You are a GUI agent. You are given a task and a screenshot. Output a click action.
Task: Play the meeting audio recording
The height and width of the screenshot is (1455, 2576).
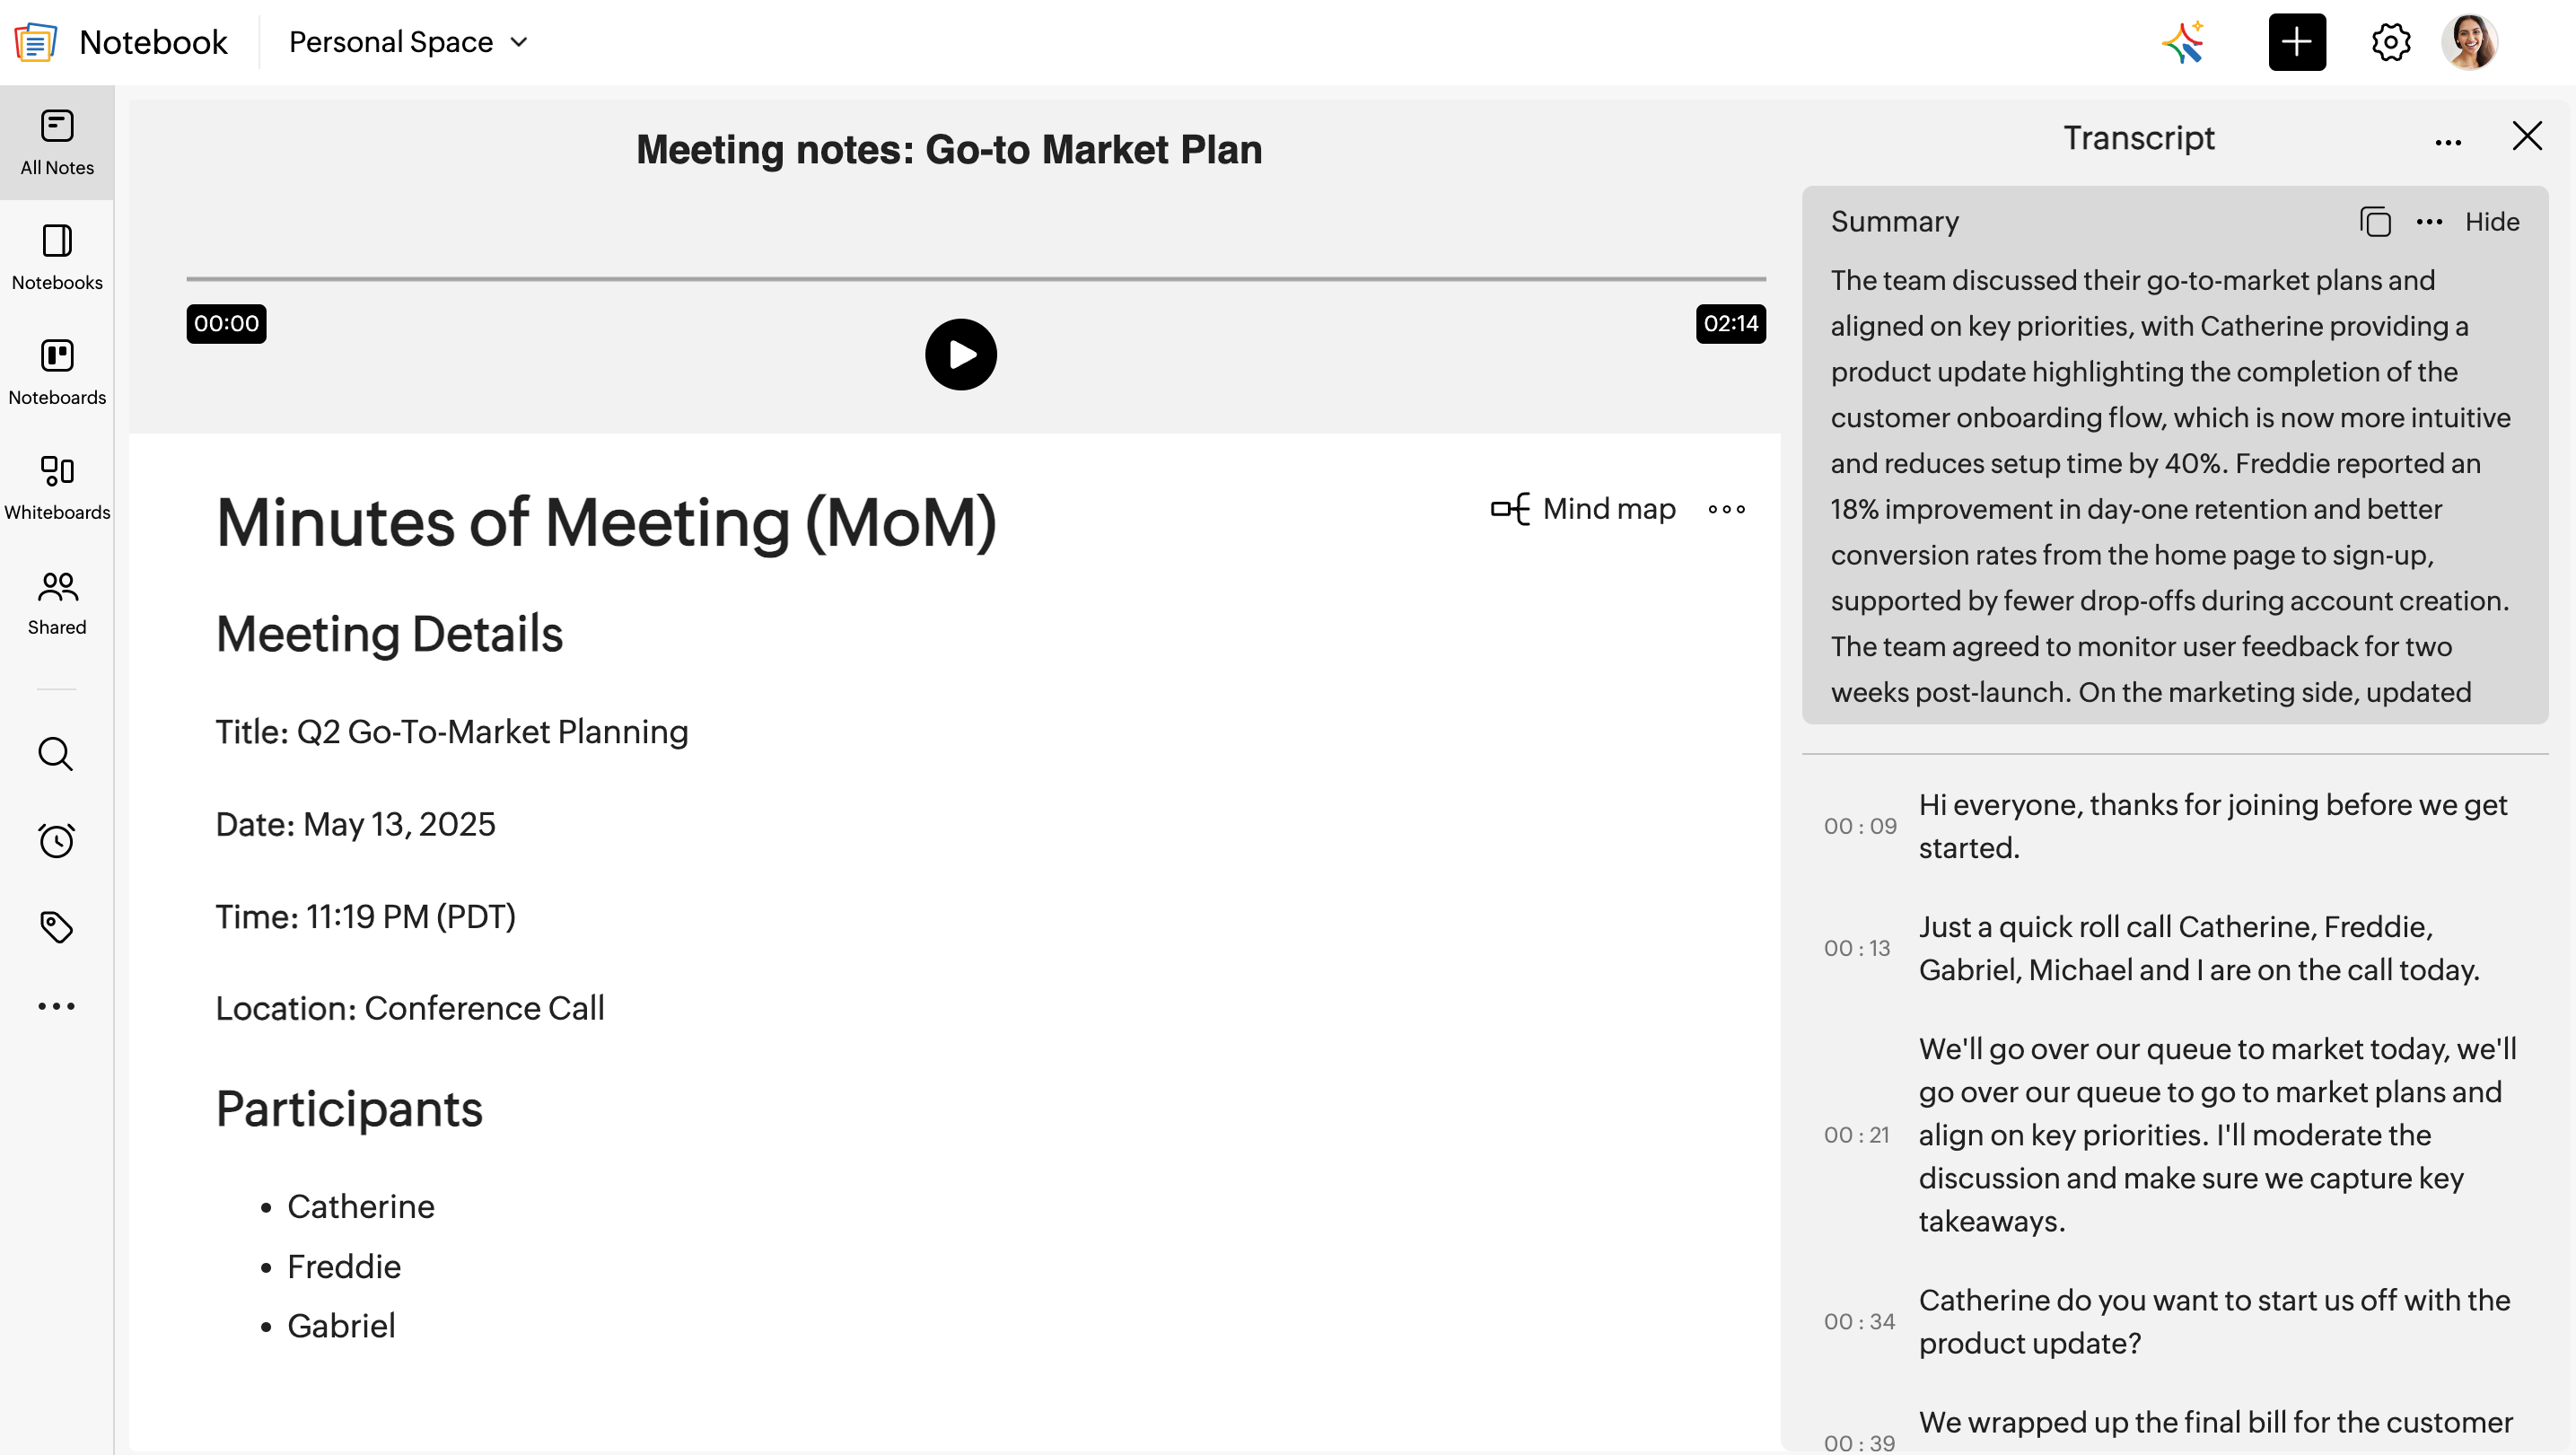(960, 354)
